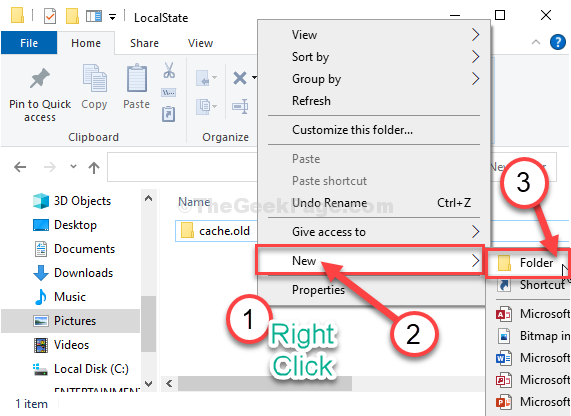Collapse the ribbon with the chevron
This screenshot has height=416, width=571.
(x=536, y=42)
